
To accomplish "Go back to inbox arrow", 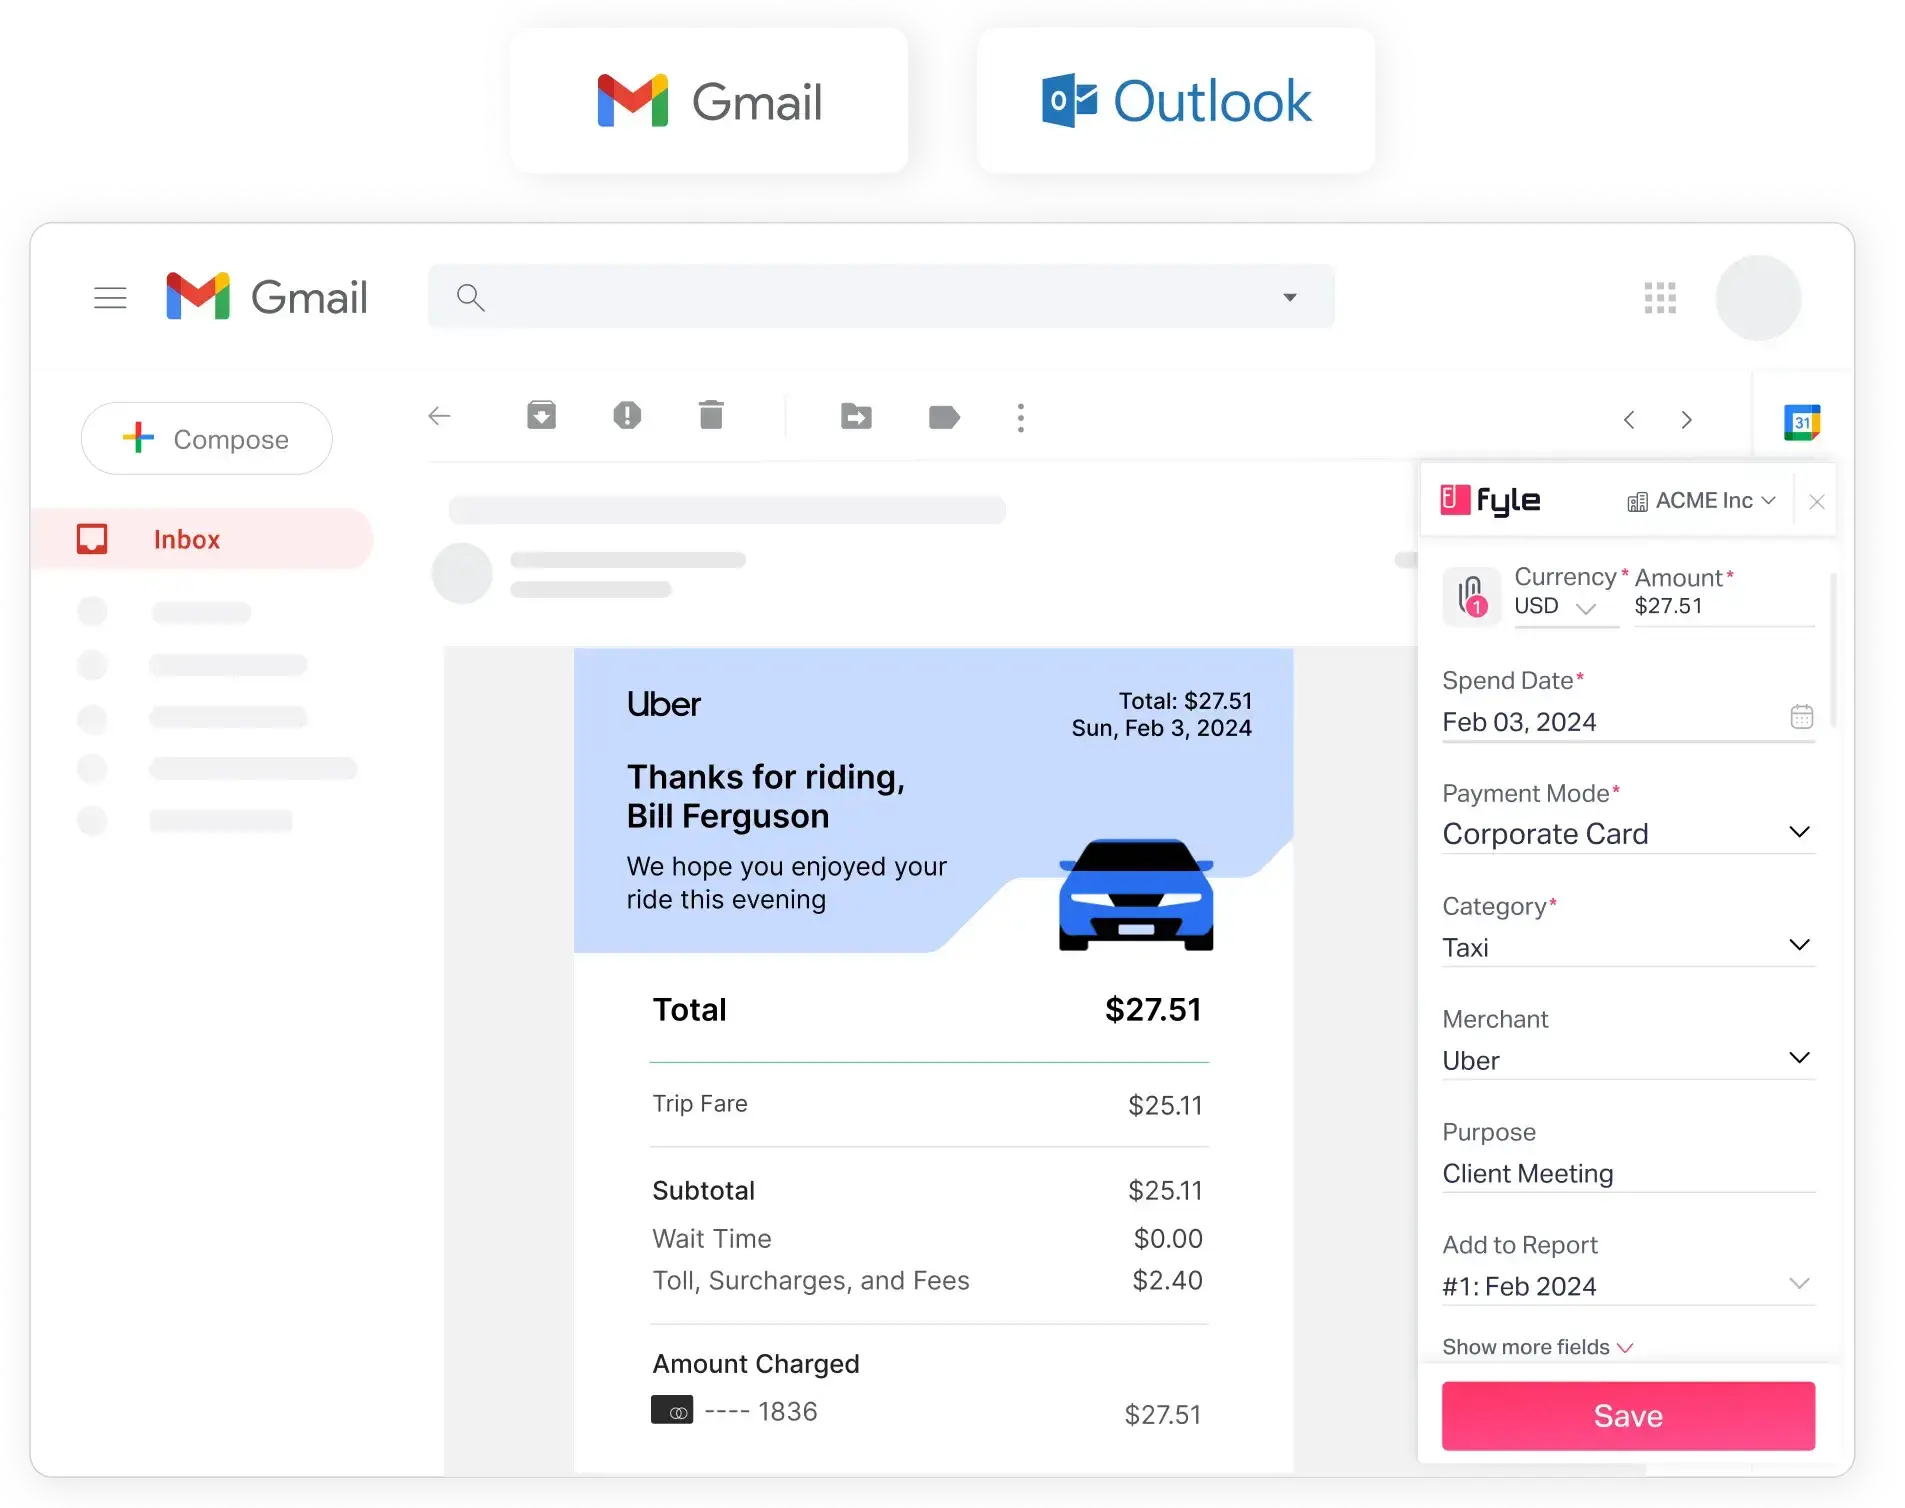I will click(x=439, y=416).
